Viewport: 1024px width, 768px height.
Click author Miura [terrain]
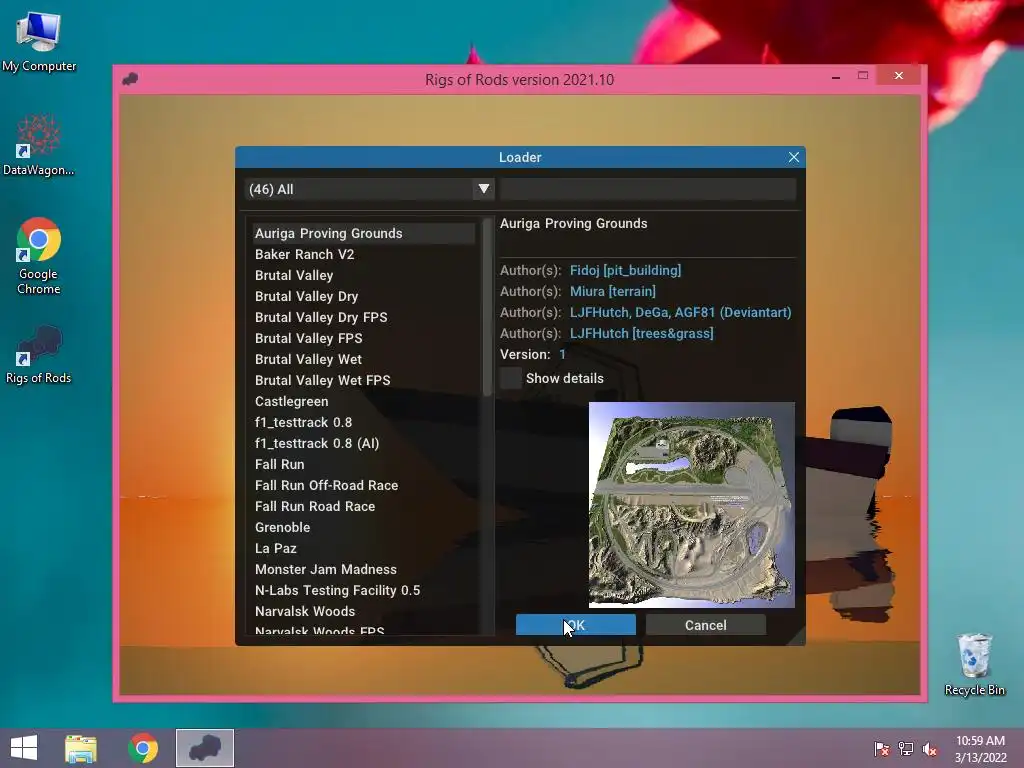click(613, 291)
